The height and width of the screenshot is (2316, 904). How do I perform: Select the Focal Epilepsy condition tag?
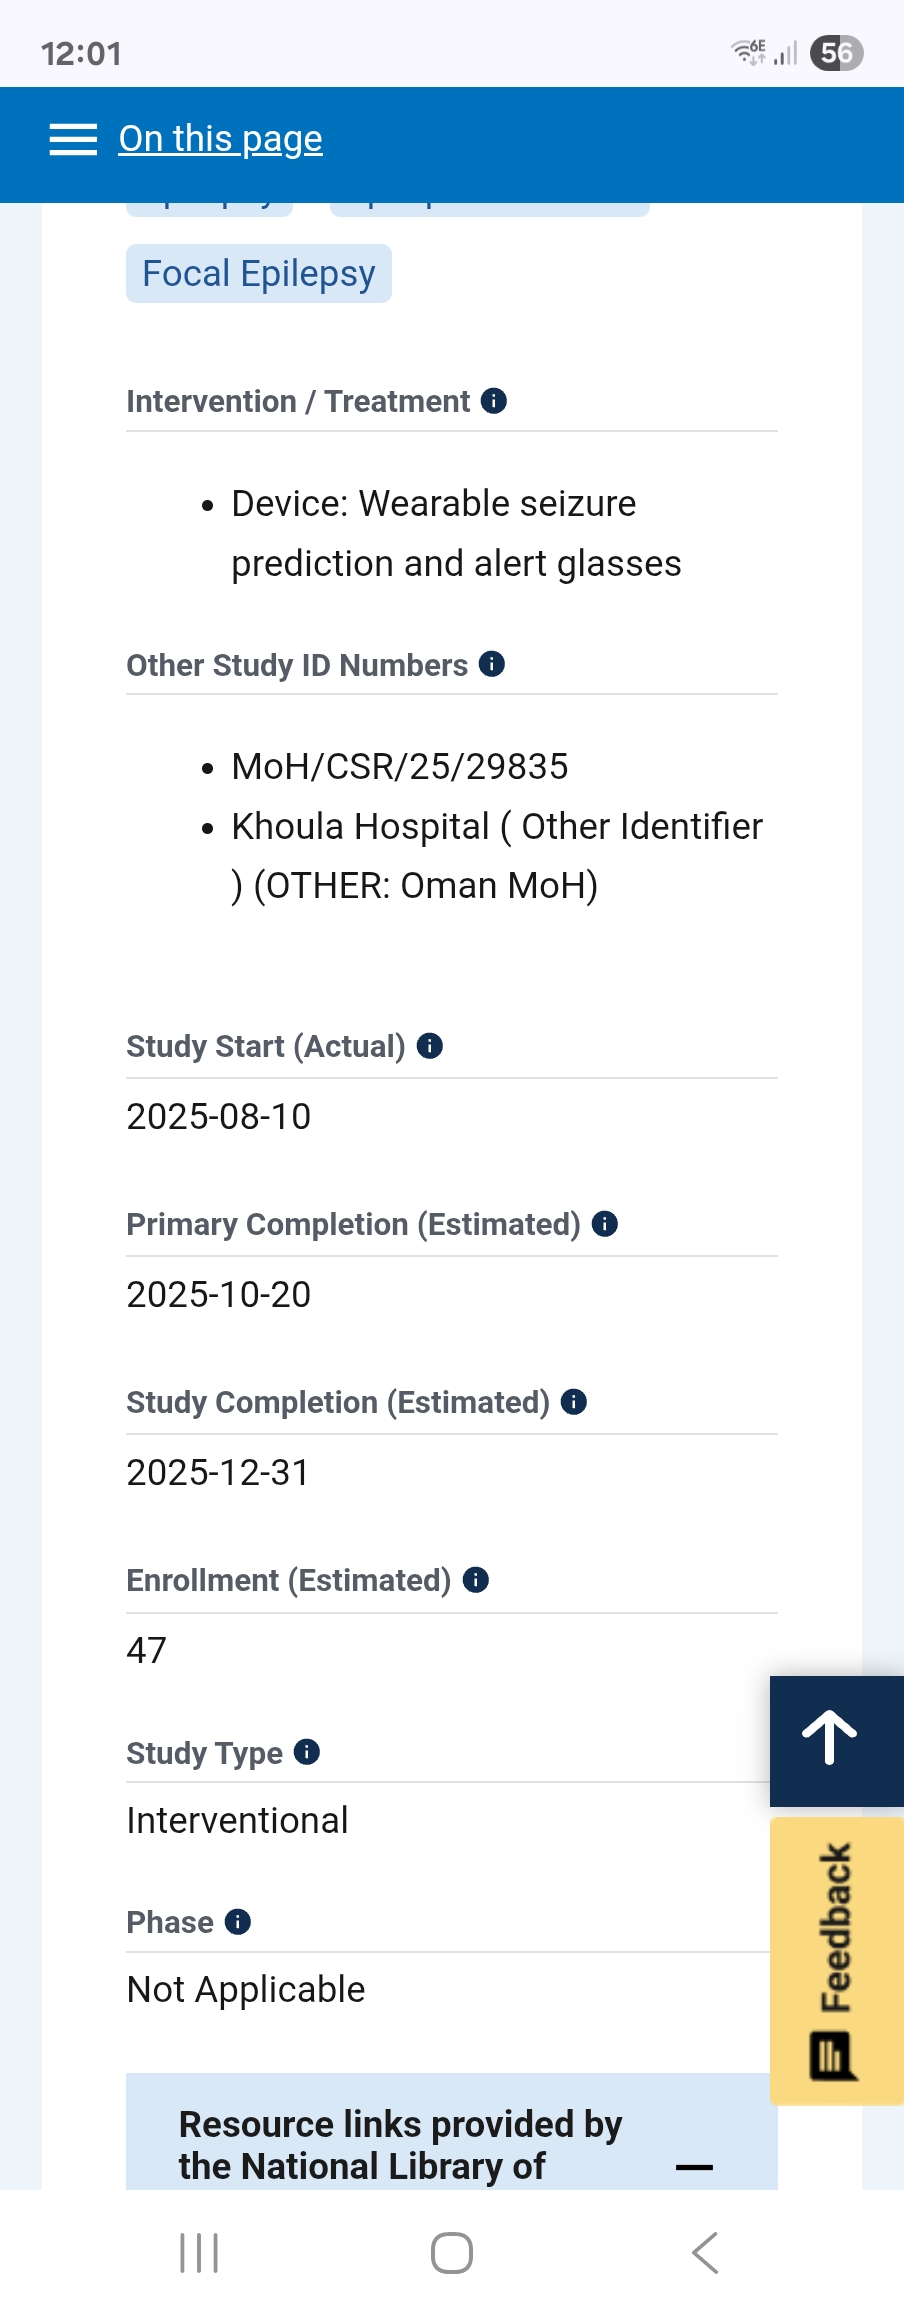point(258,274)
